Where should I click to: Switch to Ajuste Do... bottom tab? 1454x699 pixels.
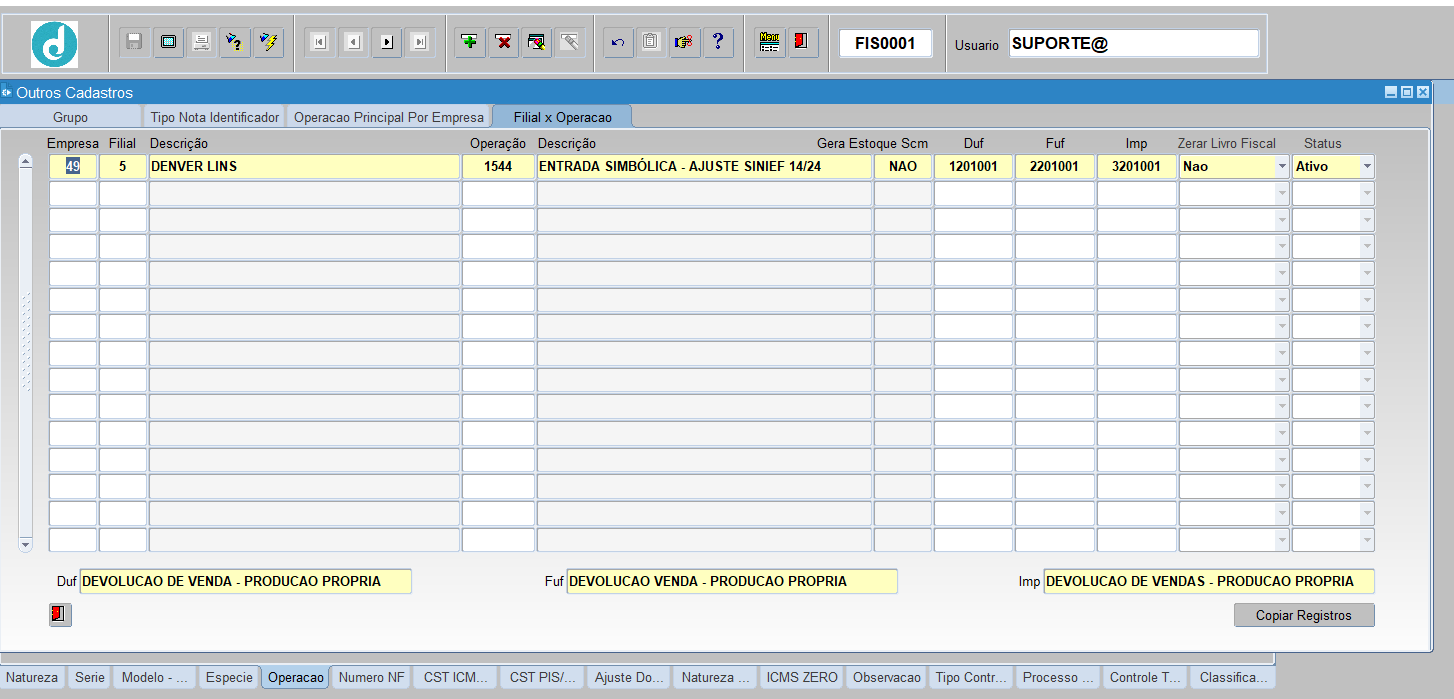(629, 677)
